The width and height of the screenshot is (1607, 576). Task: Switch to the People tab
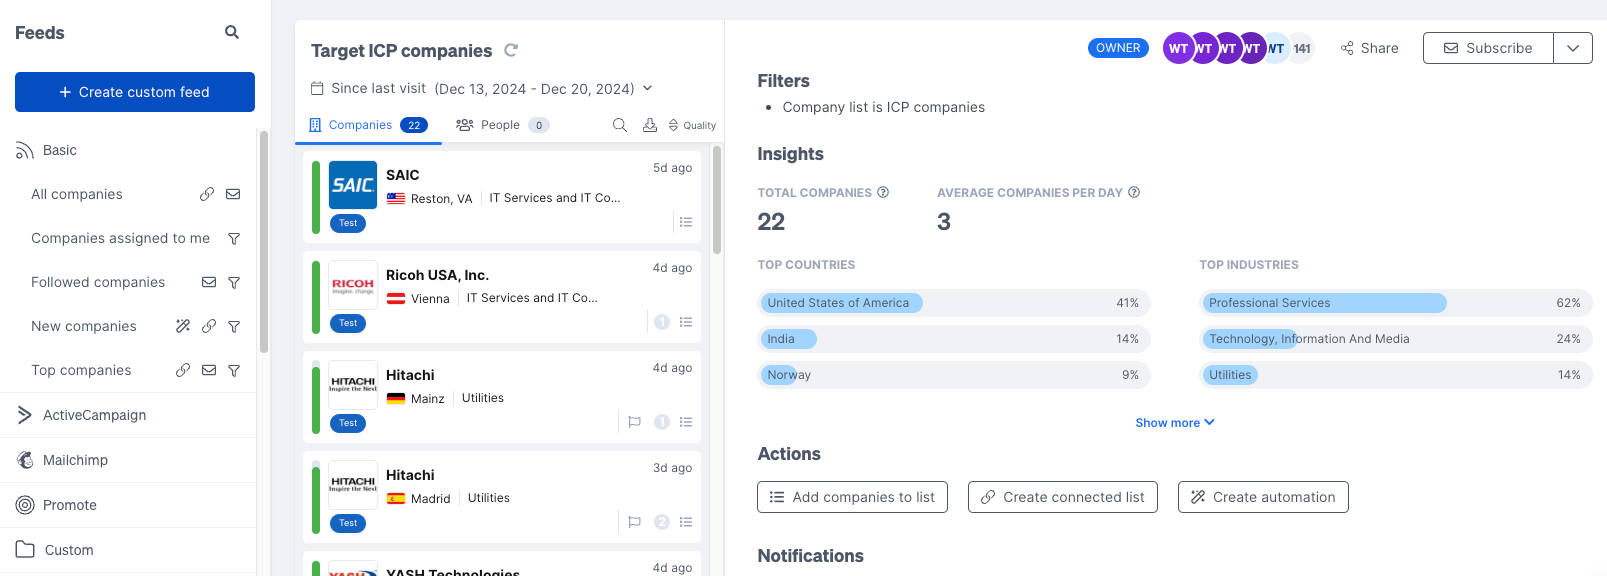tap(502, 125)
